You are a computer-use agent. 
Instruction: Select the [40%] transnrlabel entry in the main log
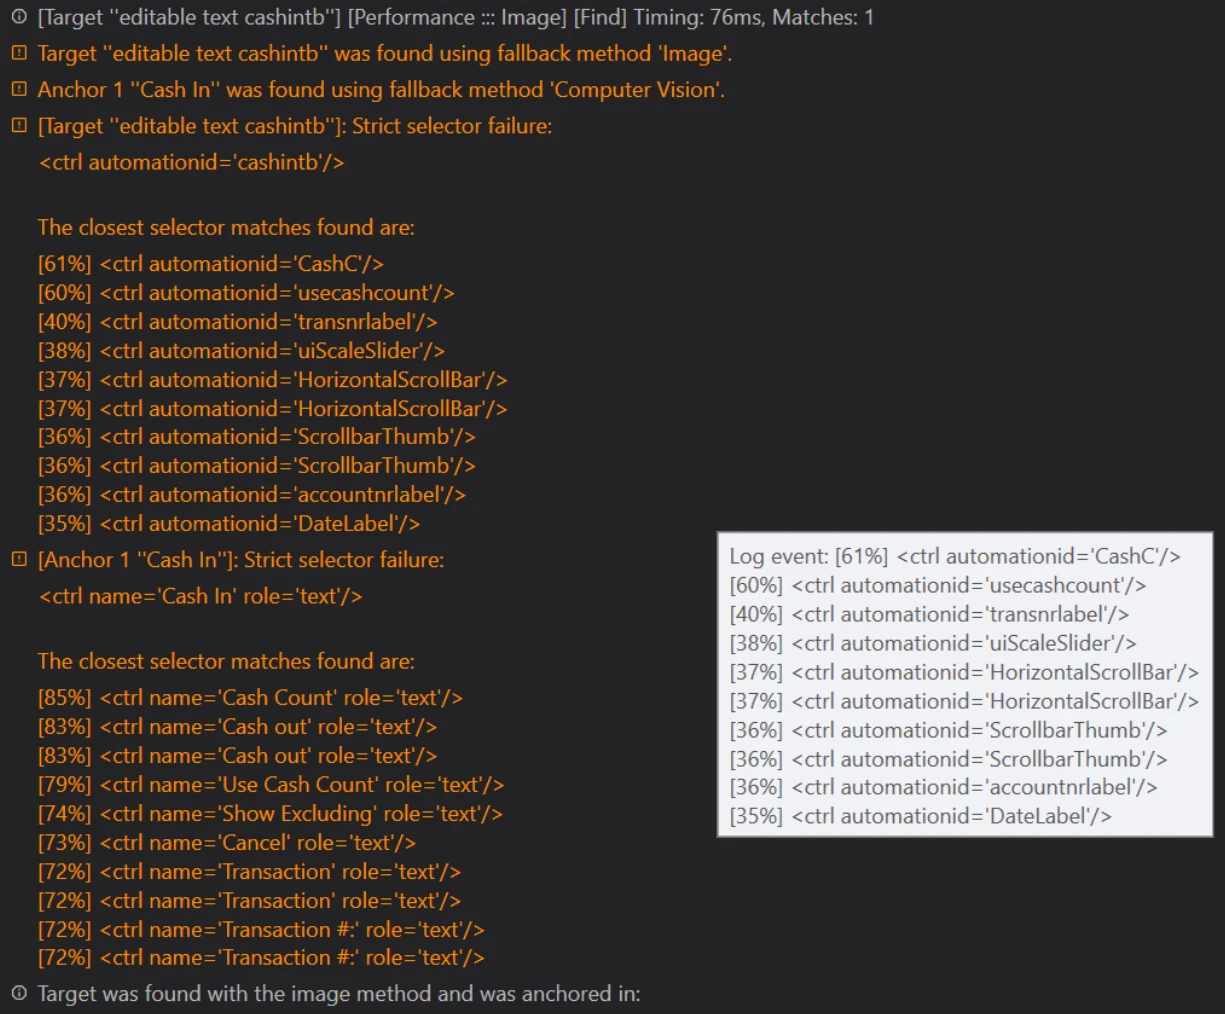[238, 322]
